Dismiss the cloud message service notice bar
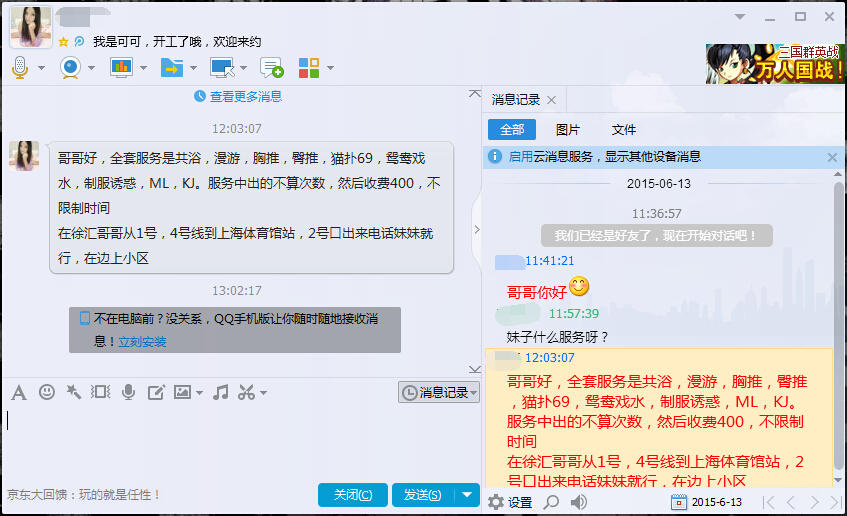Screen dimensions: 847x516 (832, 157)
